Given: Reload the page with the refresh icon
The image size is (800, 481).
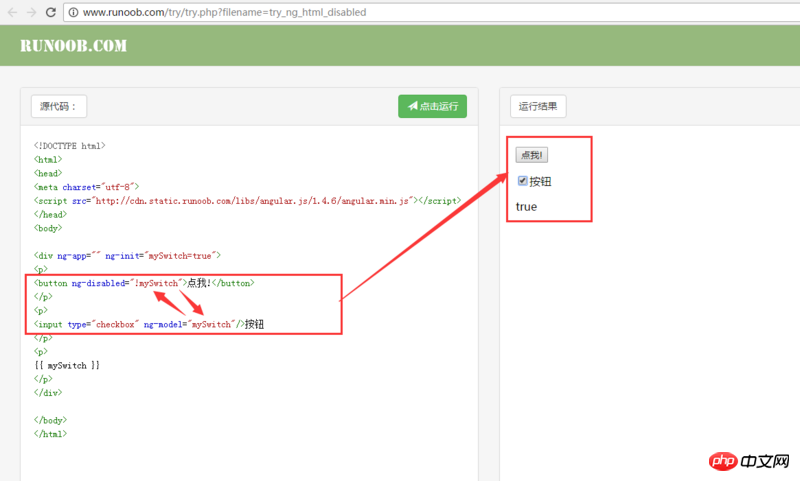Looking at the screenshot, I should click(x=51, y=12).
